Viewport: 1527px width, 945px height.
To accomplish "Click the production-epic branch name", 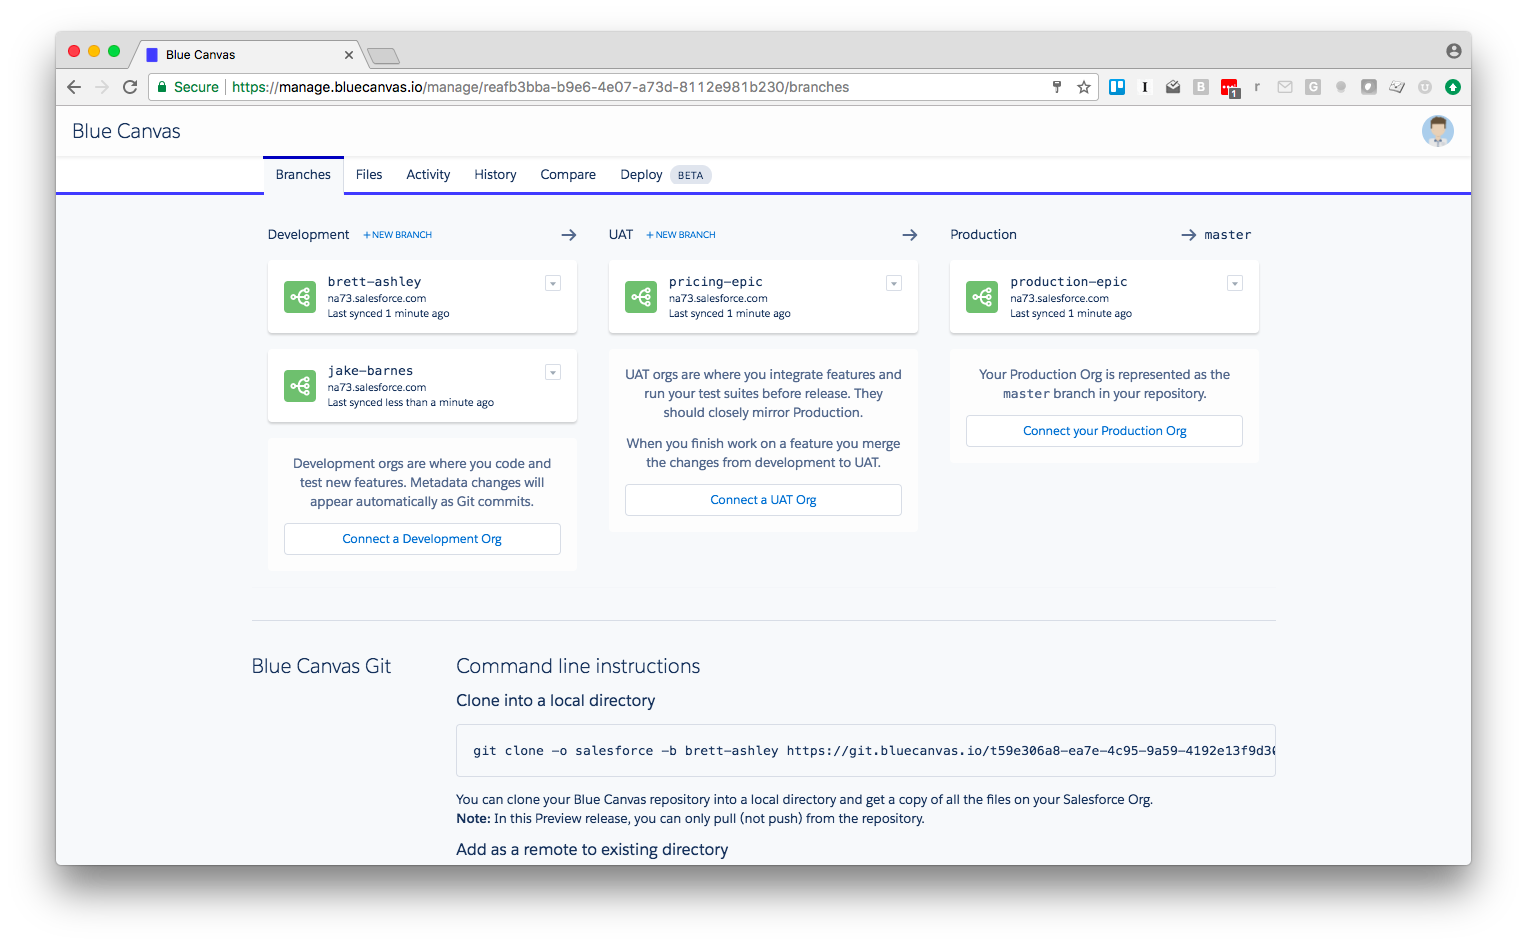I will pyautogui.click(x=1069, y=282).
